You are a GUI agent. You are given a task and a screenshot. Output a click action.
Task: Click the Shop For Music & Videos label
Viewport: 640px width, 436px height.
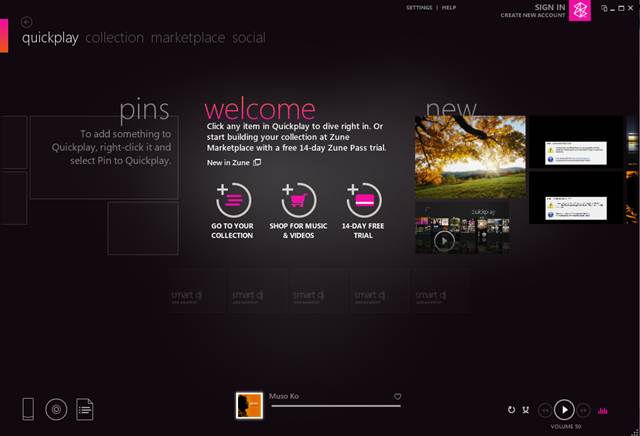pos(298,231)
